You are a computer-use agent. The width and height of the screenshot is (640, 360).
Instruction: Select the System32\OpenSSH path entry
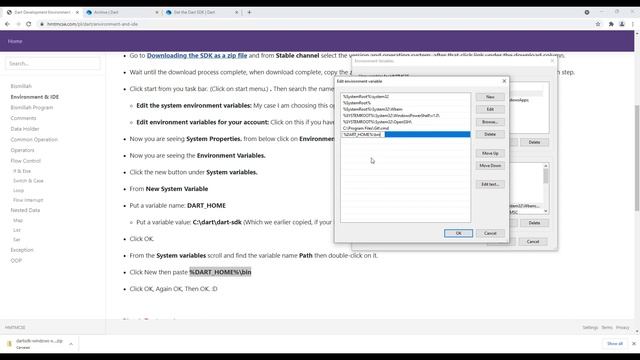pyautogui.click(x=406, y=122)
